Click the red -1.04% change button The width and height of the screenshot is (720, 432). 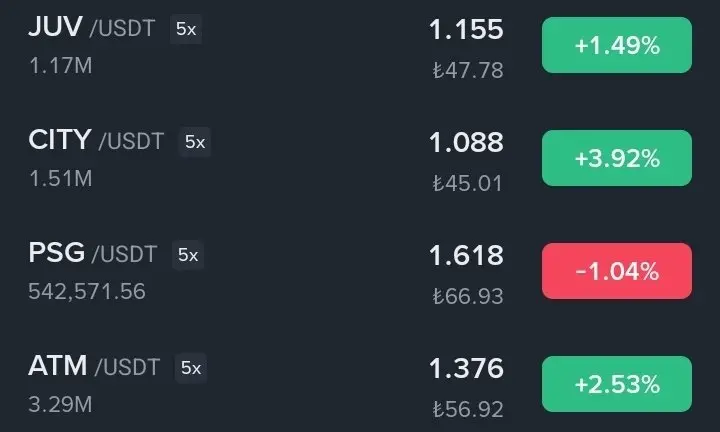click(x=617, y=271)
